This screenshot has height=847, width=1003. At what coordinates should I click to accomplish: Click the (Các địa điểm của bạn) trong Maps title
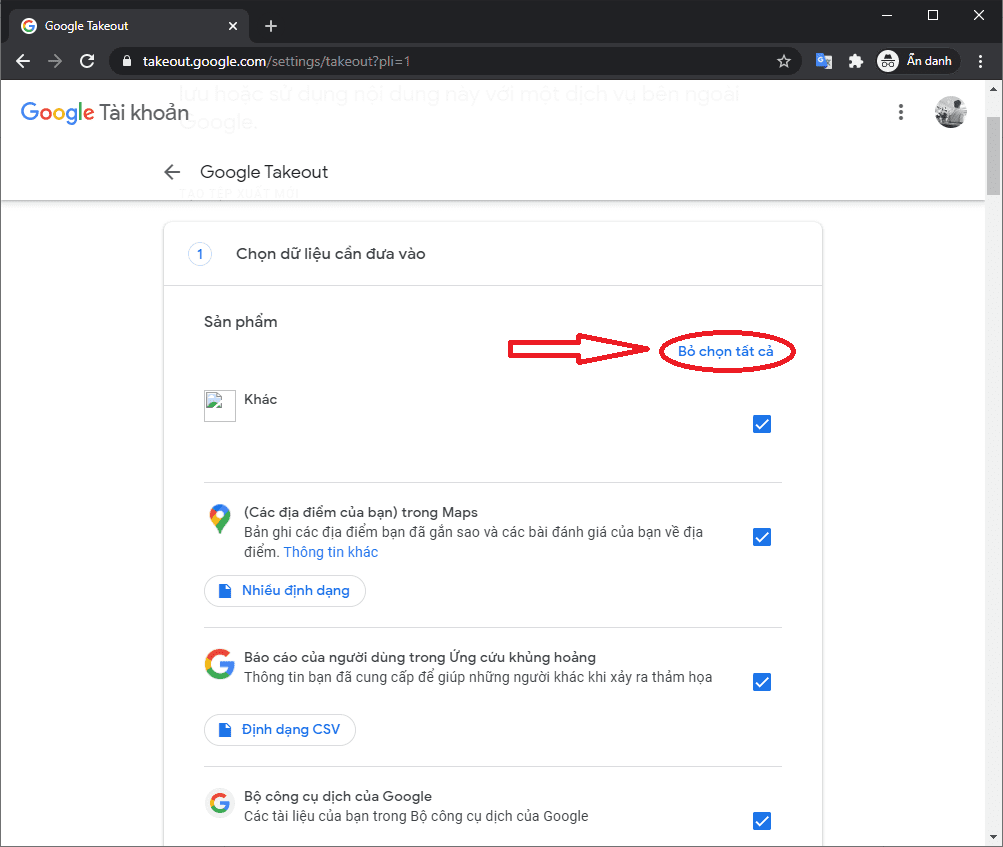point(361,512)
